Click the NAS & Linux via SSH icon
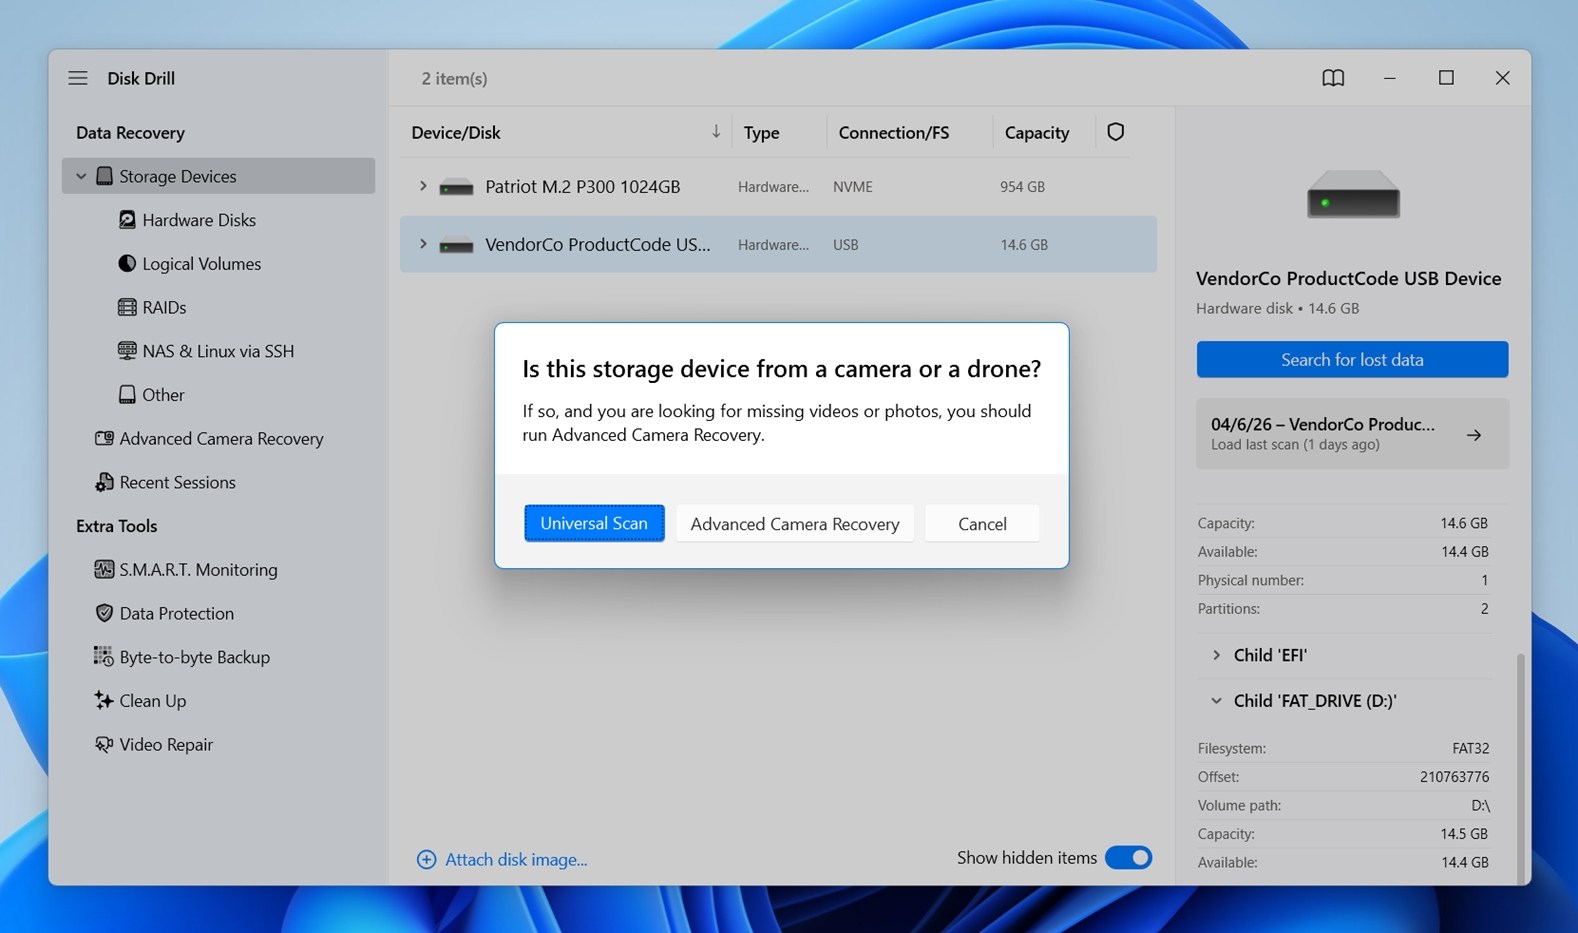1578x933 pixels. coord(127,351)
